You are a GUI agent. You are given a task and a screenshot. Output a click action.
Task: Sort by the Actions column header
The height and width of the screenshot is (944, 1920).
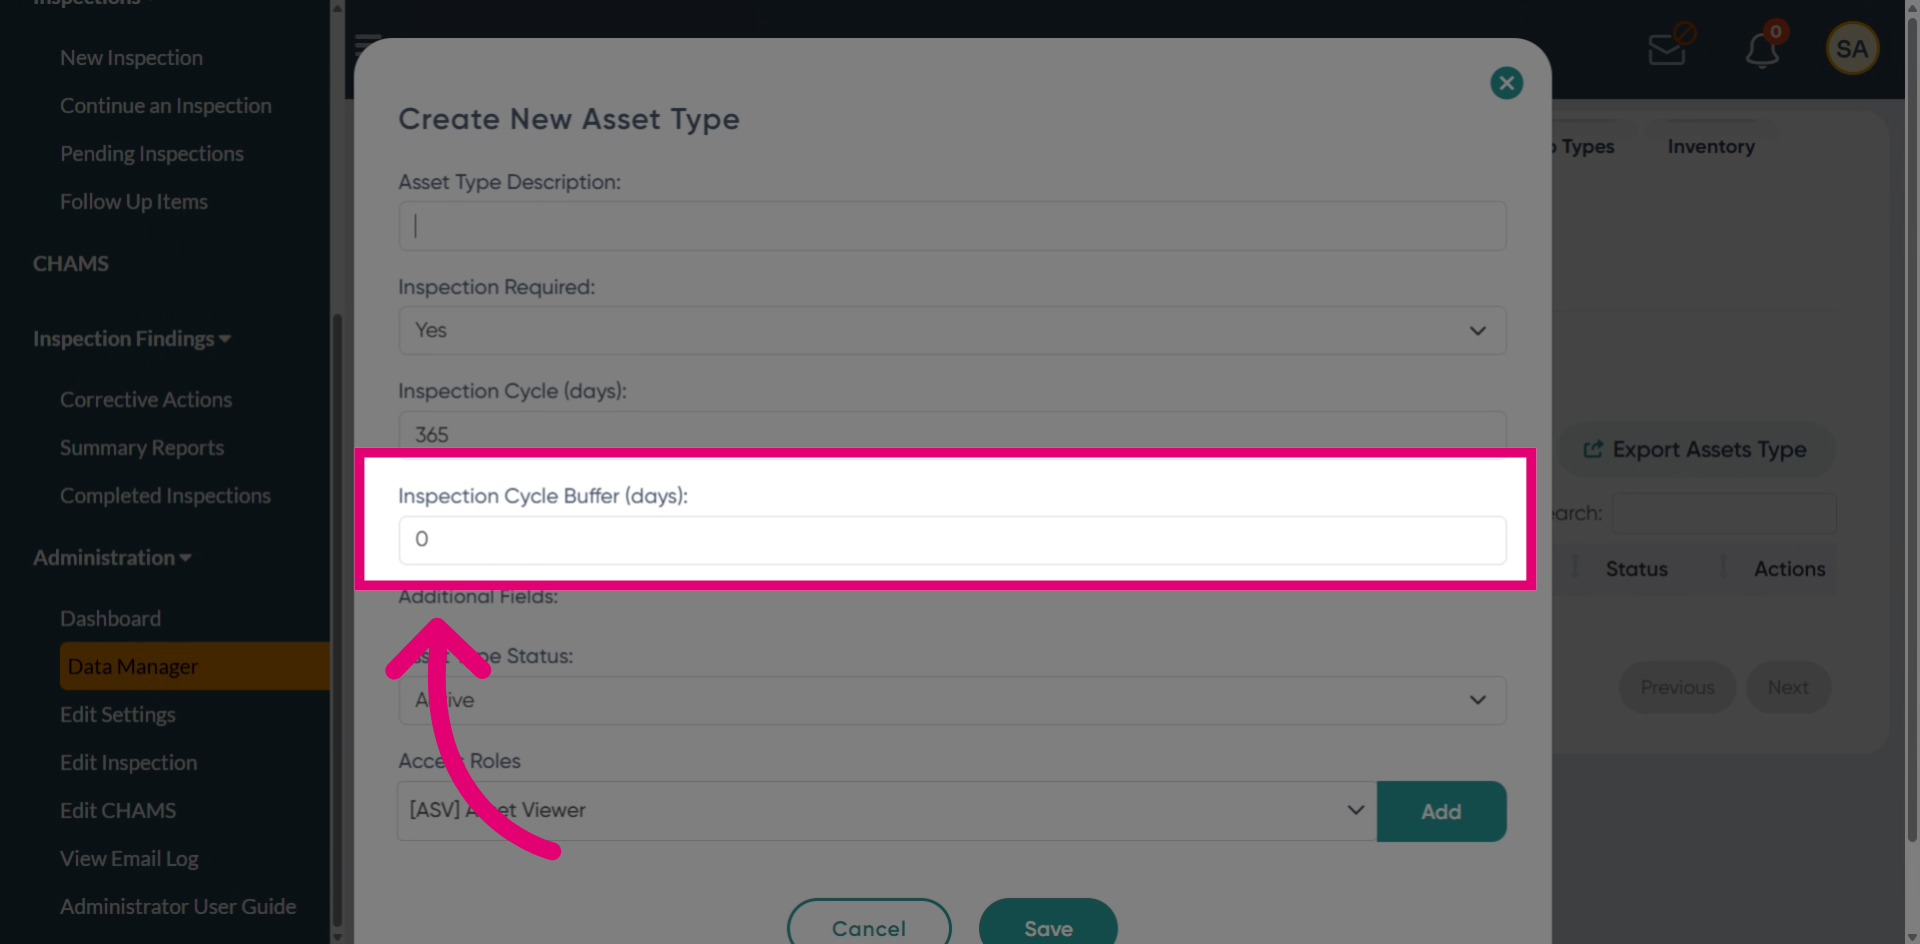[1789, 569]
